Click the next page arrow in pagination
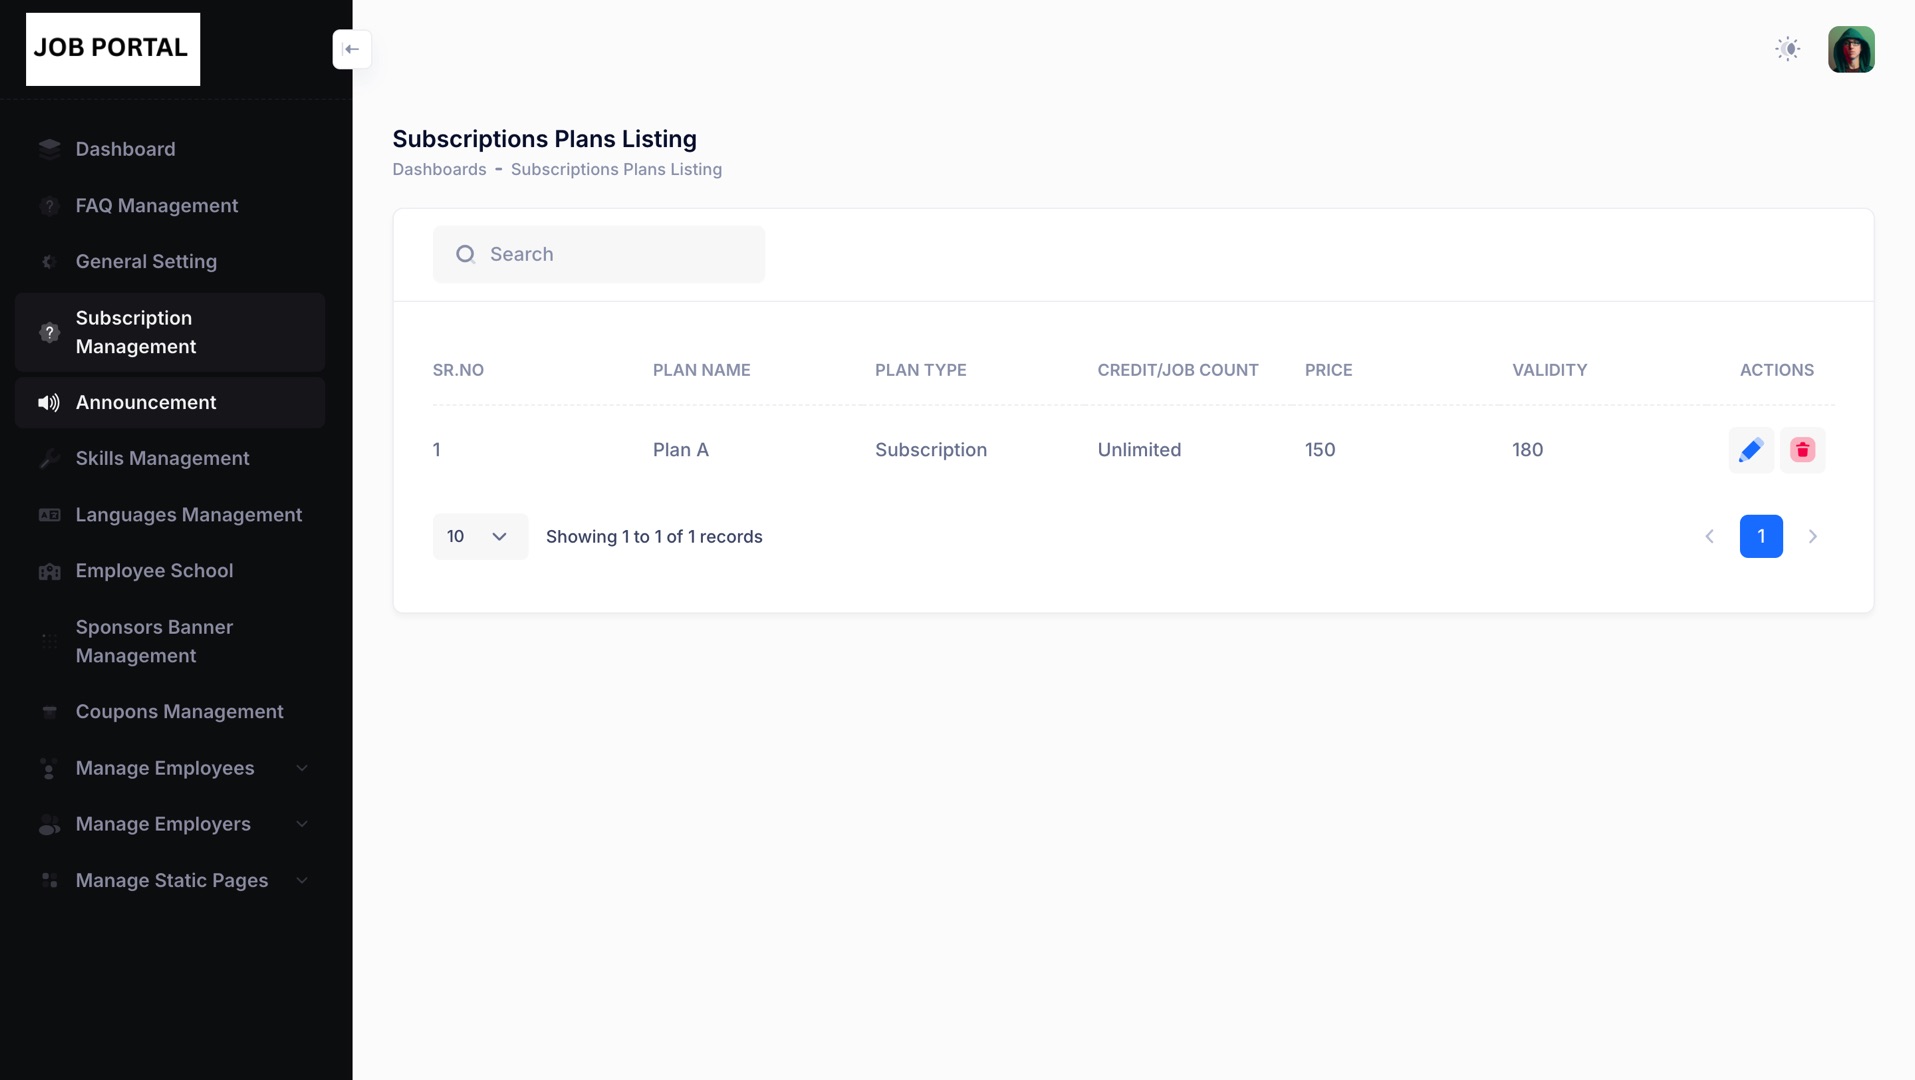1915x1080 pixels. (x=1812, y=537)
